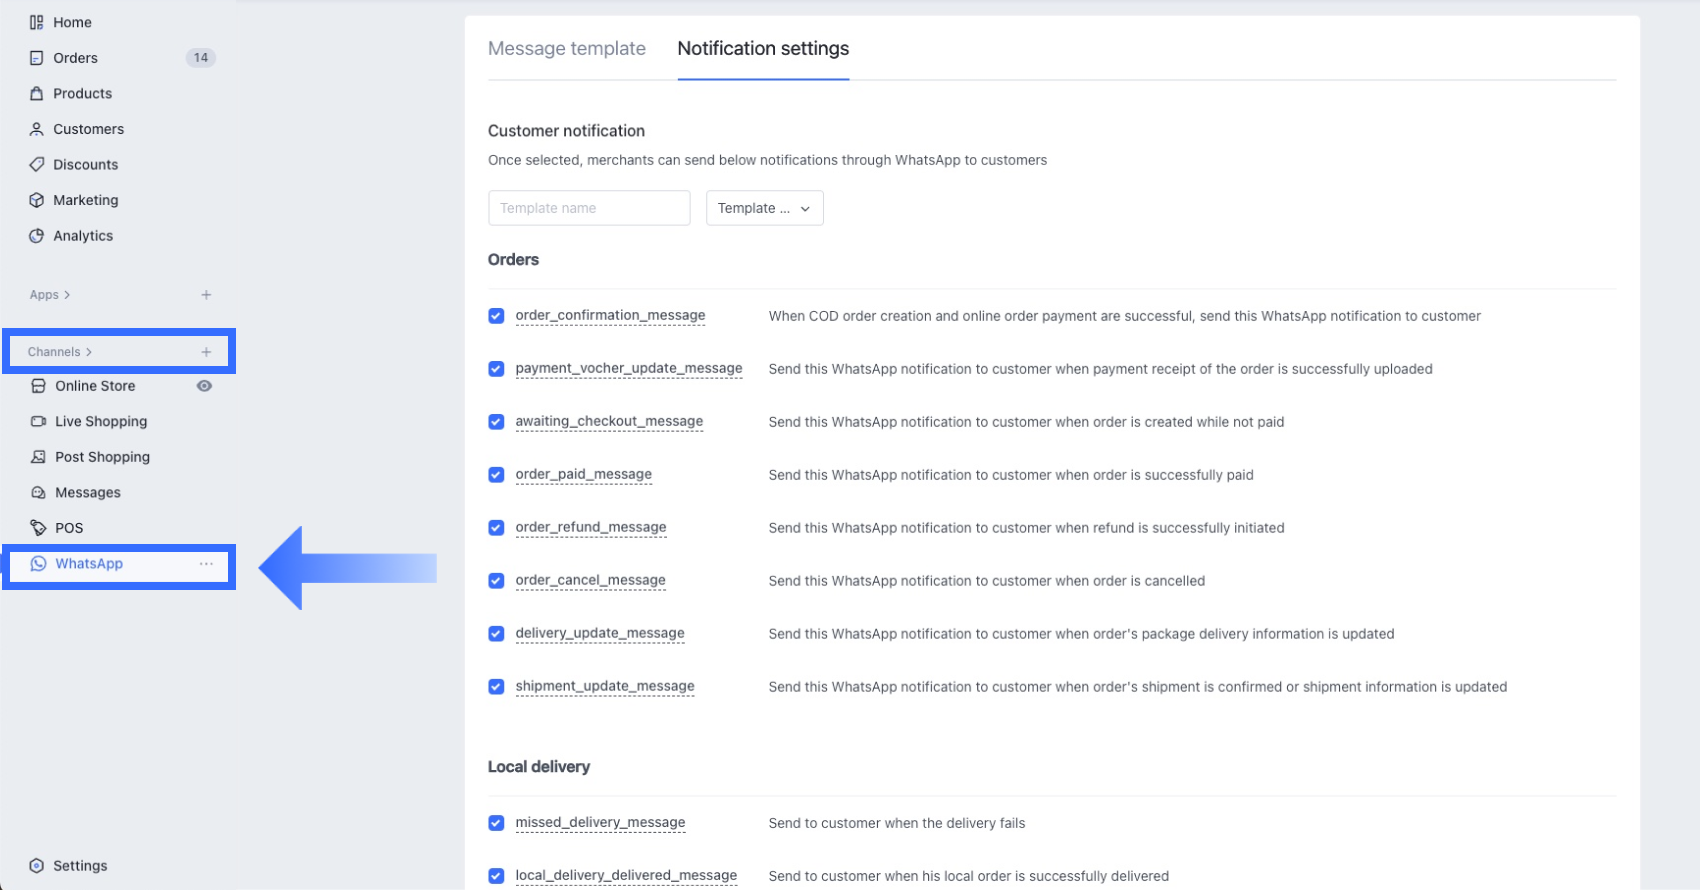This screenshot has height=890, width=1700.
Task: Open WhatsApp channel three-dot menu
Action: click(x=206, y=564)
